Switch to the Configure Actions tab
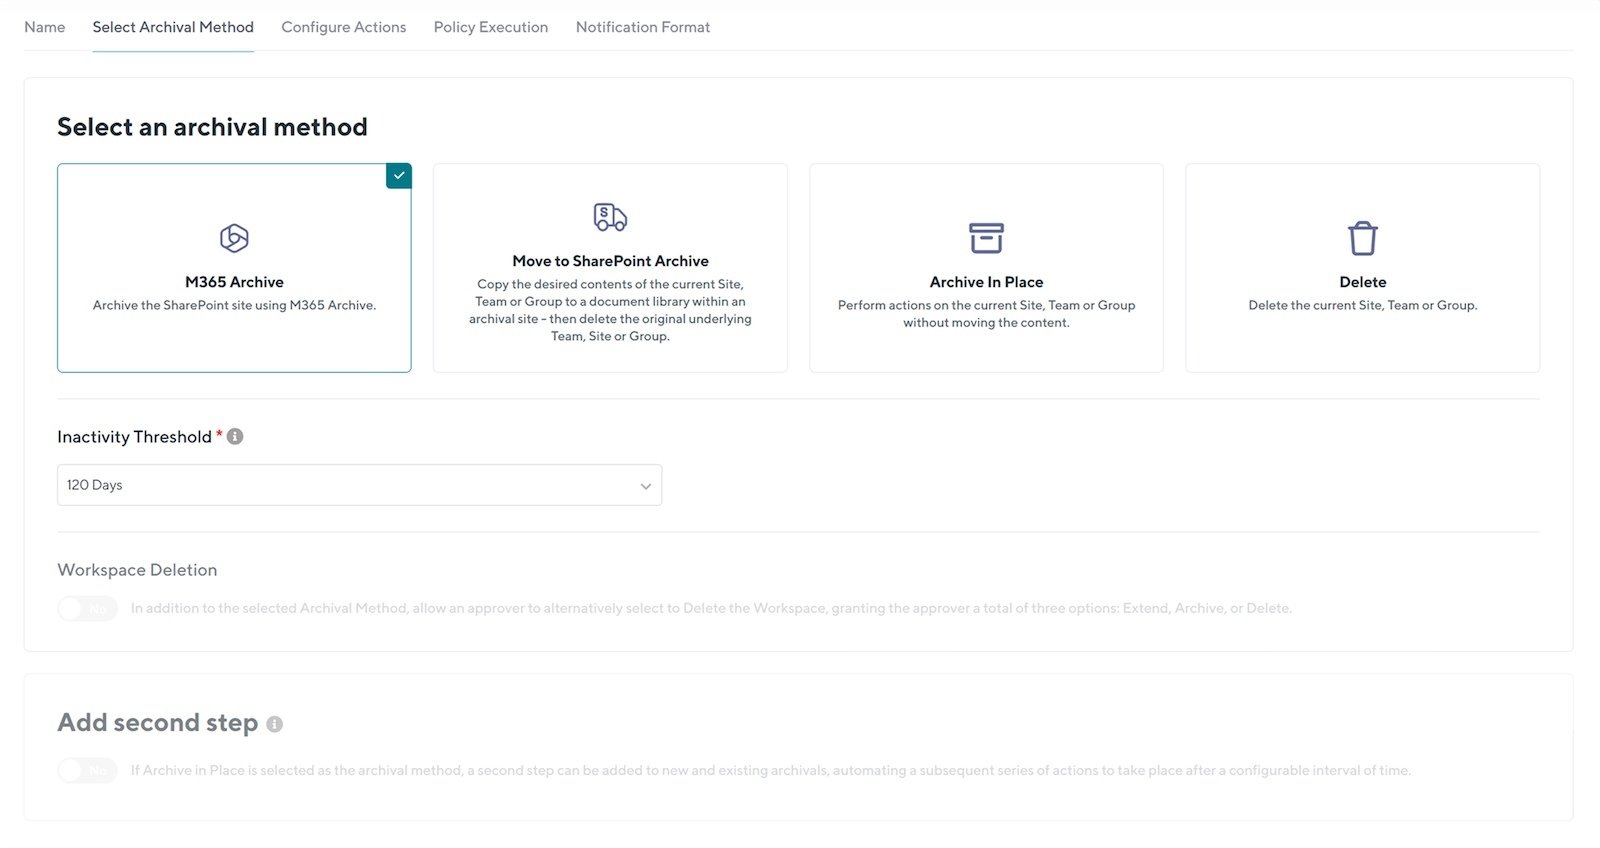Viewport: 1600px width, 848px height. coord(343,27)
